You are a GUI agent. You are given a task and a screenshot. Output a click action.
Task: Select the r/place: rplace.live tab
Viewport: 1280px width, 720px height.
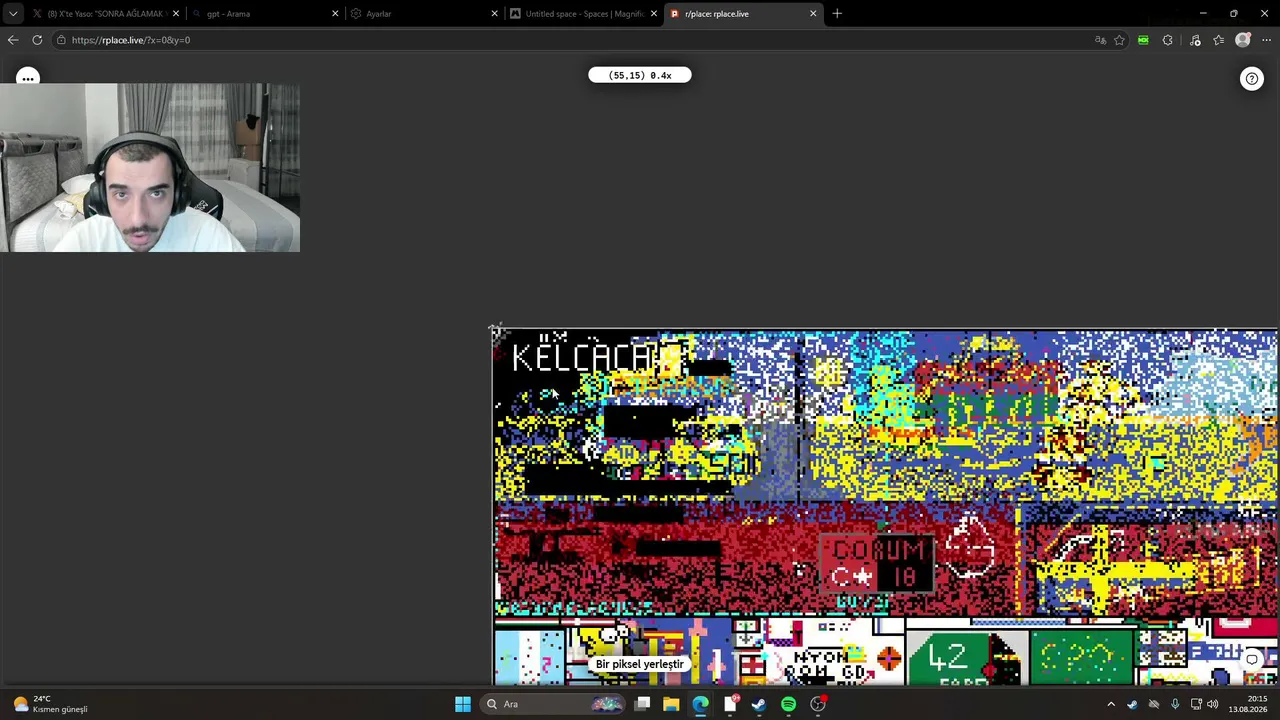[x=743, y=14]
